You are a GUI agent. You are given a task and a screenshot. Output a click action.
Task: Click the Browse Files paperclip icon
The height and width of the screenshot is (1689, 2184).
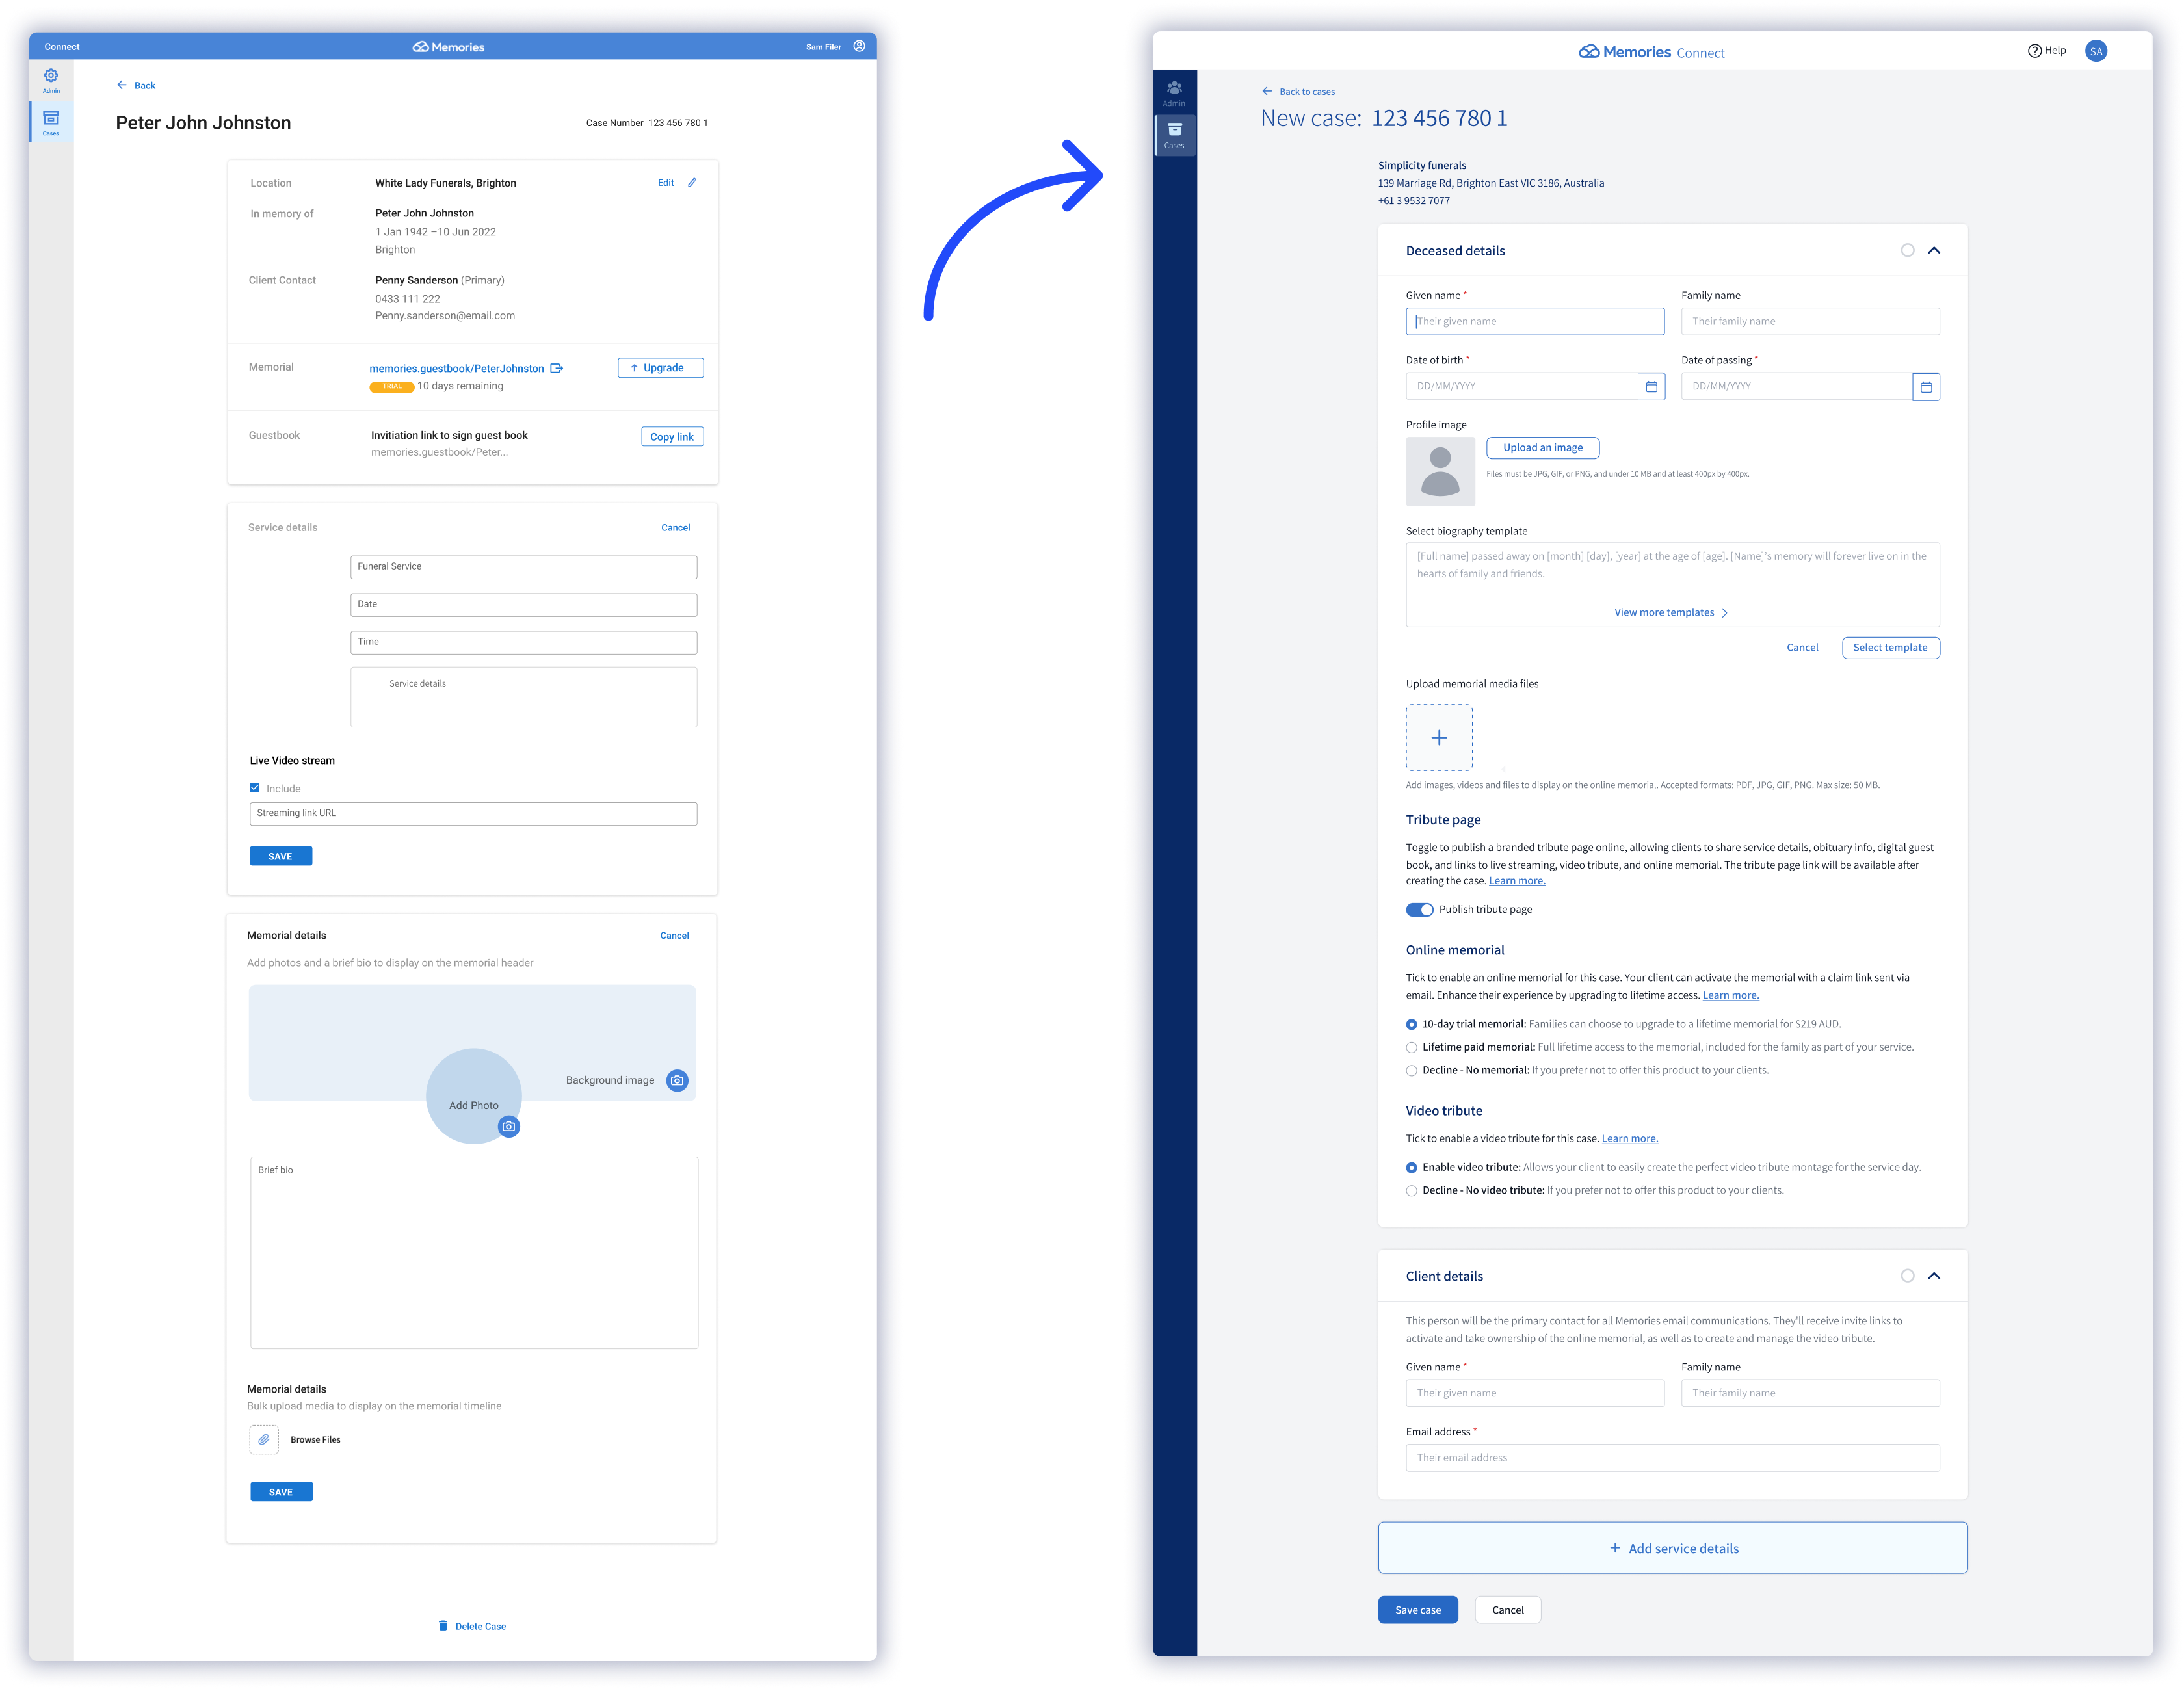click(264, 1439)
